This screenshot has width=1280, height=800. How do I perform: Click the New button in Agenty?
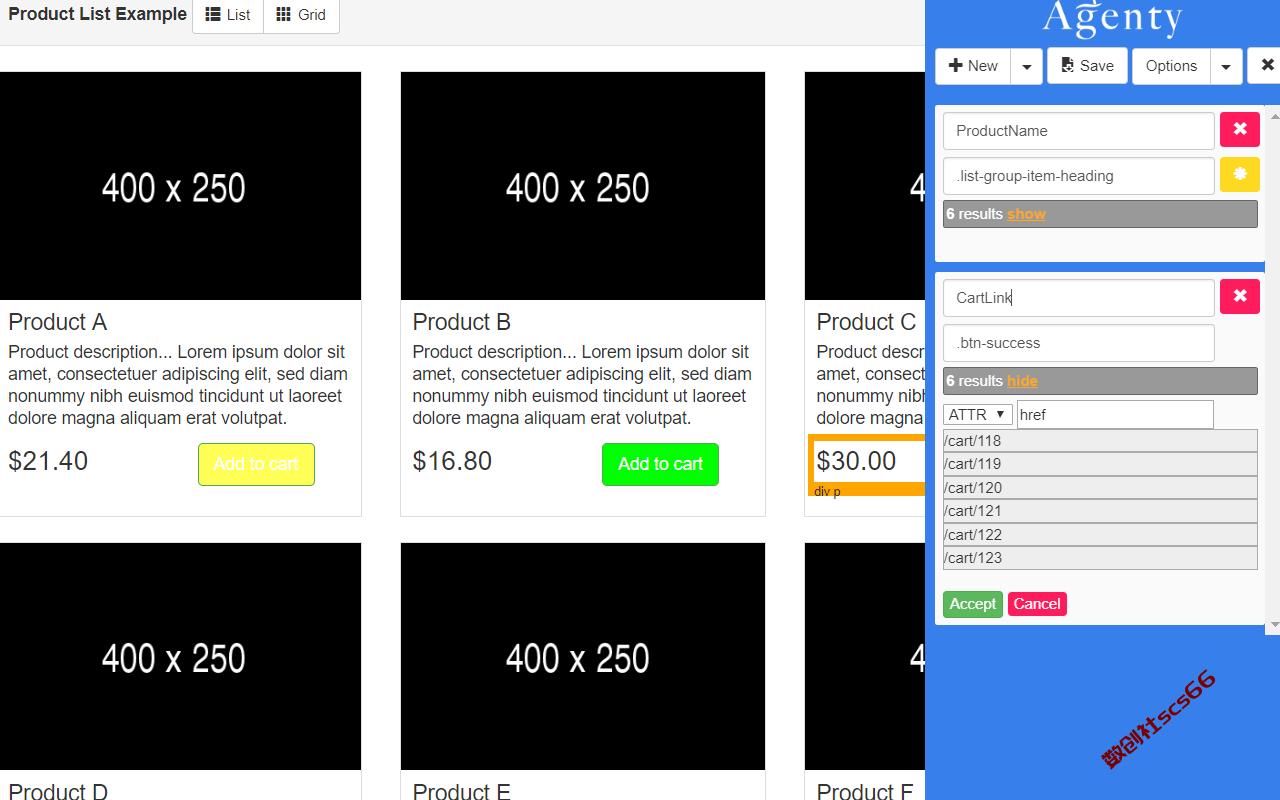973,66
